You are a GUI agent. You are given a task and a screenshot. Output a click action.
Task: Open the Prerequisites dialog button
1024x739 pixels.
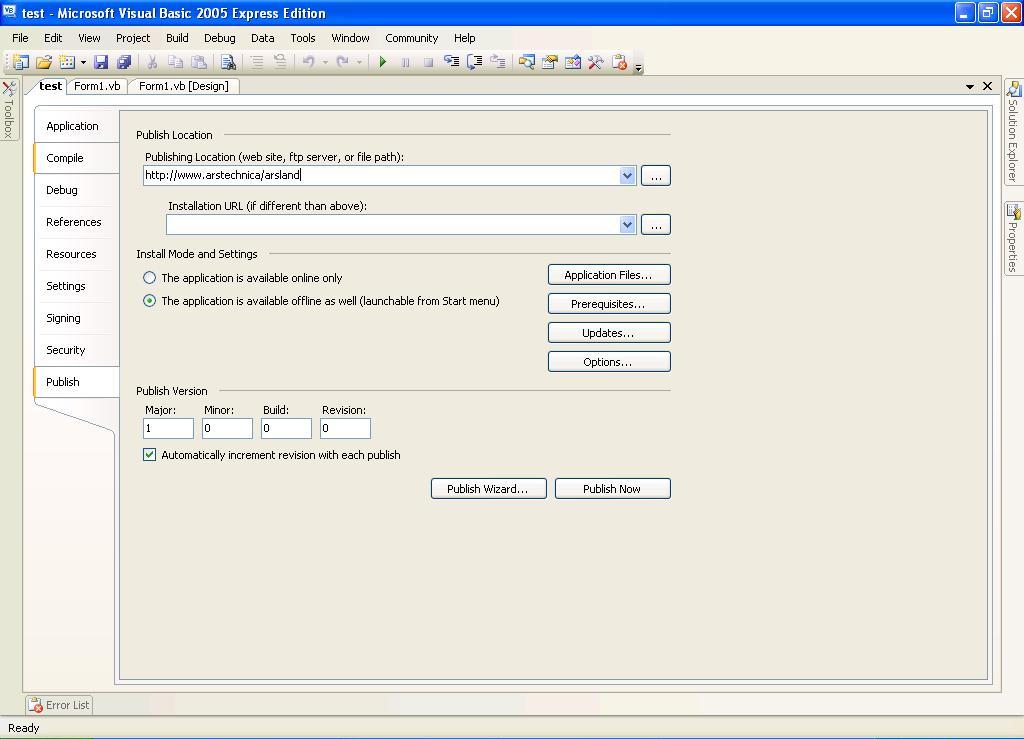click(608, 304)
